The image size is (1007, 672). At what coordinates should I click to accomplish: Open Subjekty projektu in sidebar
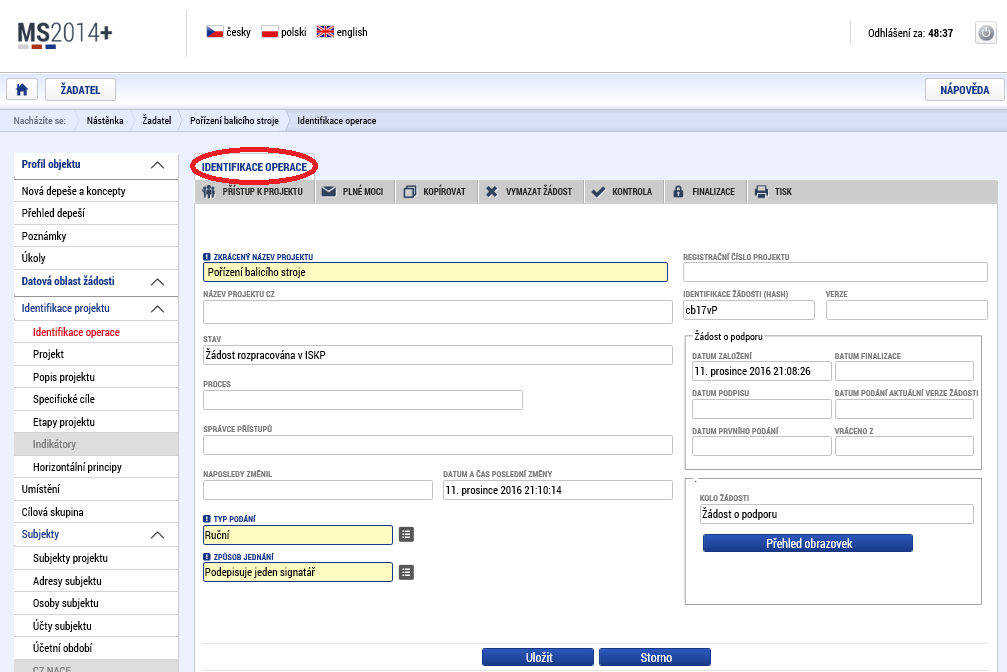(x=96, y=558)
